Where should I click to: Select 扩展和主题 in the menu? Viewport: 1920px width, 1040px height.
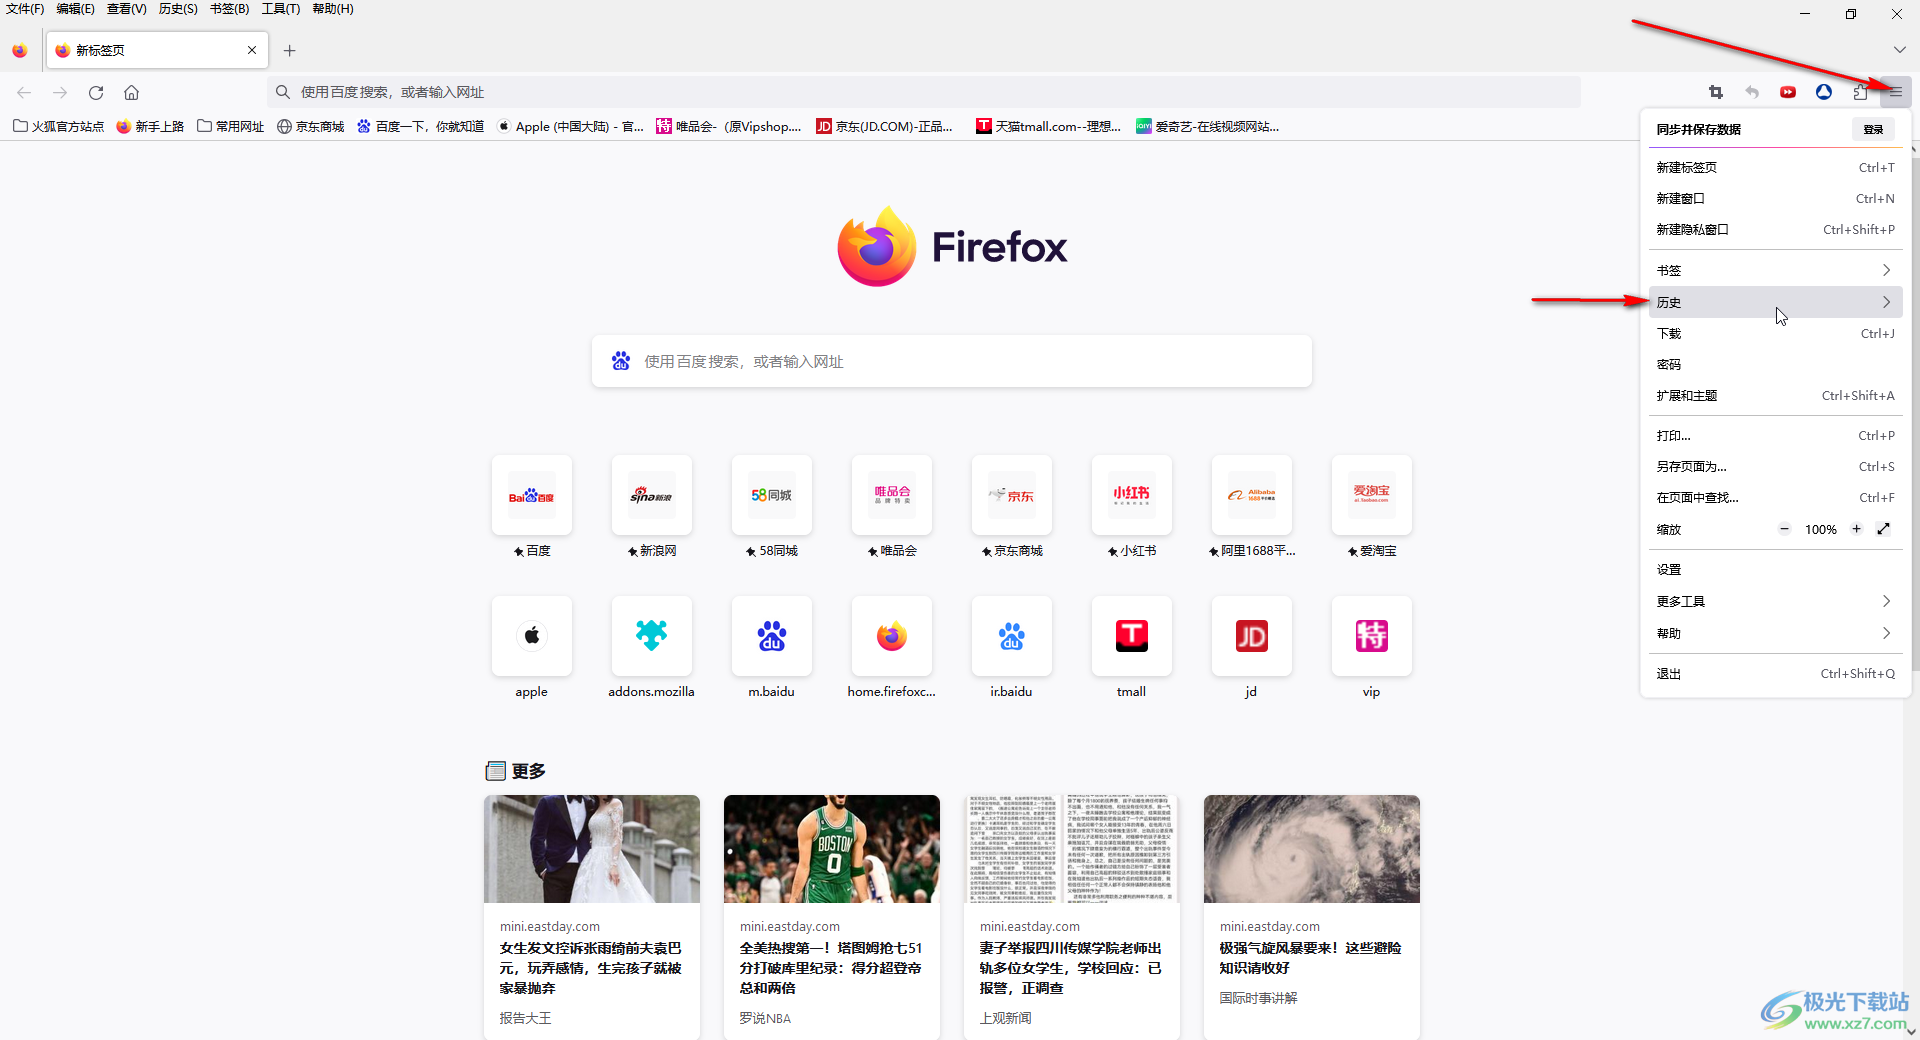(x=1775, y=395)
